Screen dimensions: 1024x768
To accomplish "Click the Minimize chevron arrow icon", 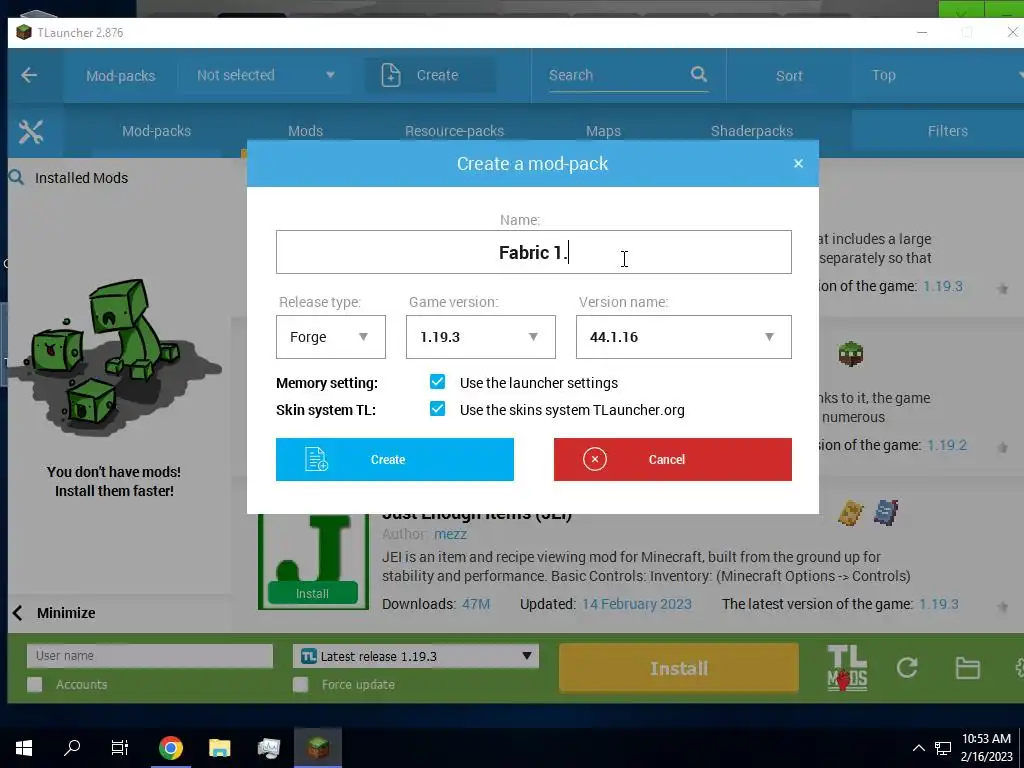I will point(18,613).
